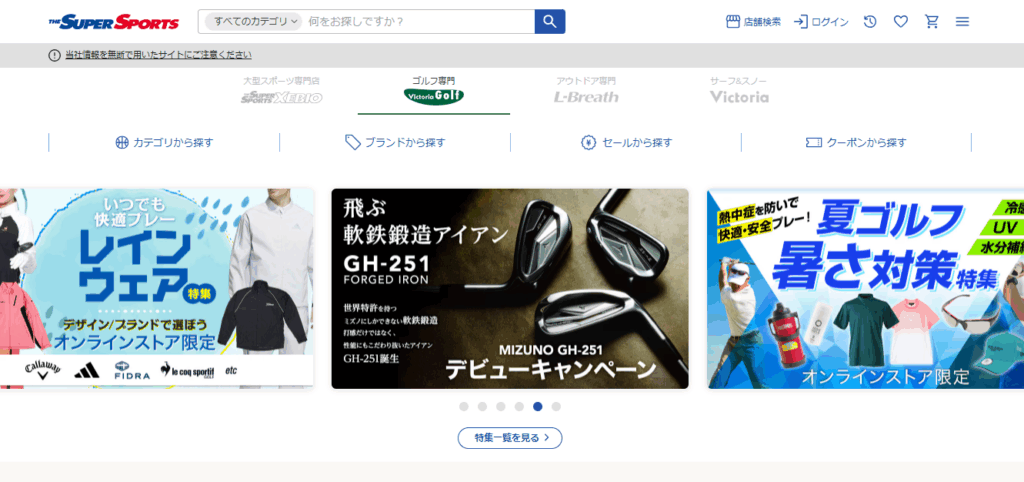This screenshot has height=482, width=1024.
Task: Click the category basketball icon
Action: tap(122, 142)
